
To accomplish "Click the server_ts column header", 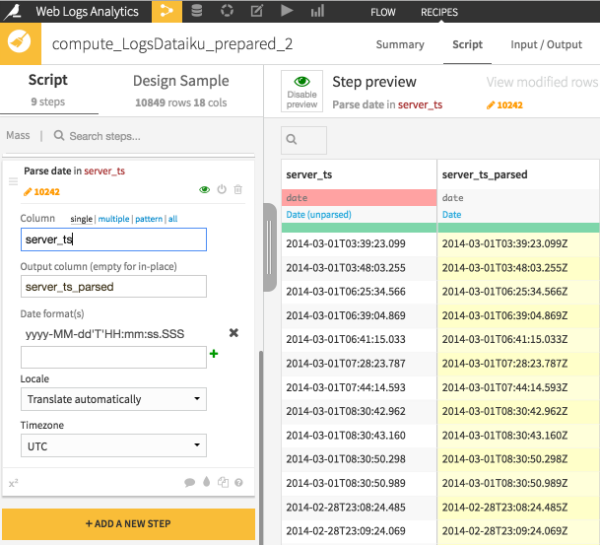I will pyautogui.click(x=309, y=175).
